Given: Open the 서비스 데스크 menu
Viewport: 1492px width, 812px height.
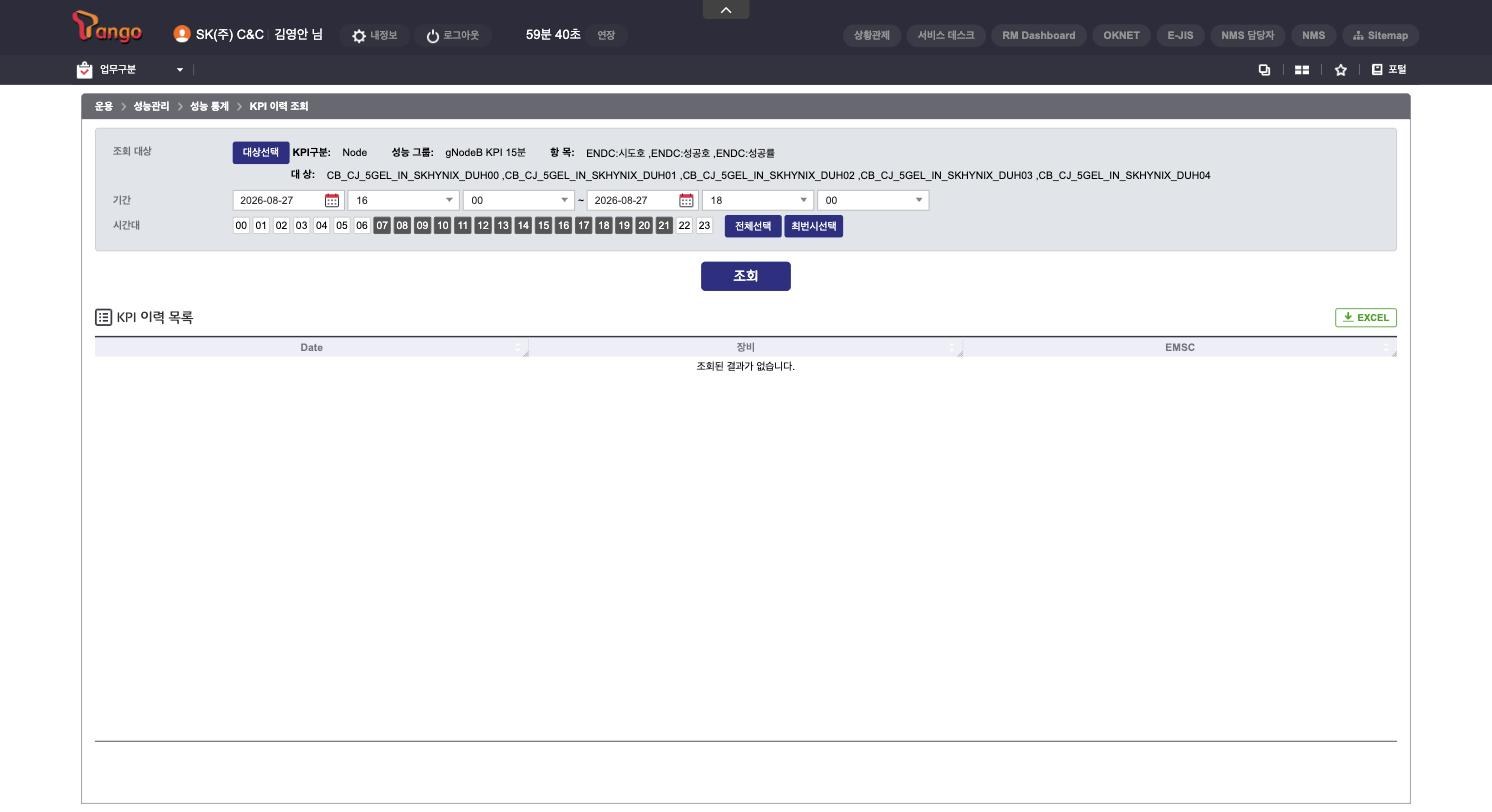Looking at the screenshot, I should click(x=946, y=35).
